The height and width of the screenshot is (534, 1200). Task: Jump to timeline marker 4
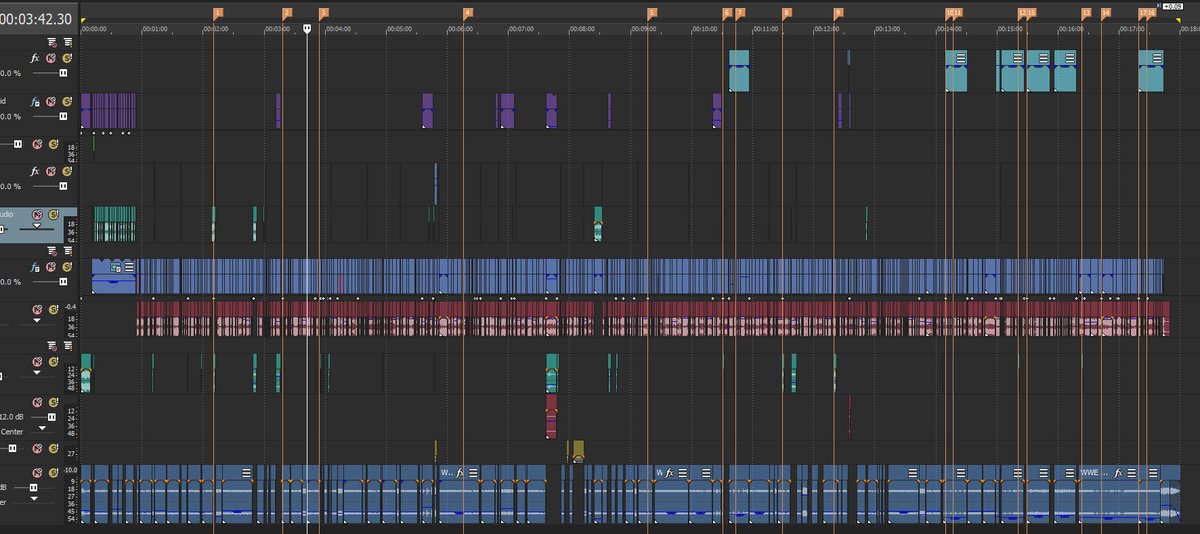(x=467, y=13)
